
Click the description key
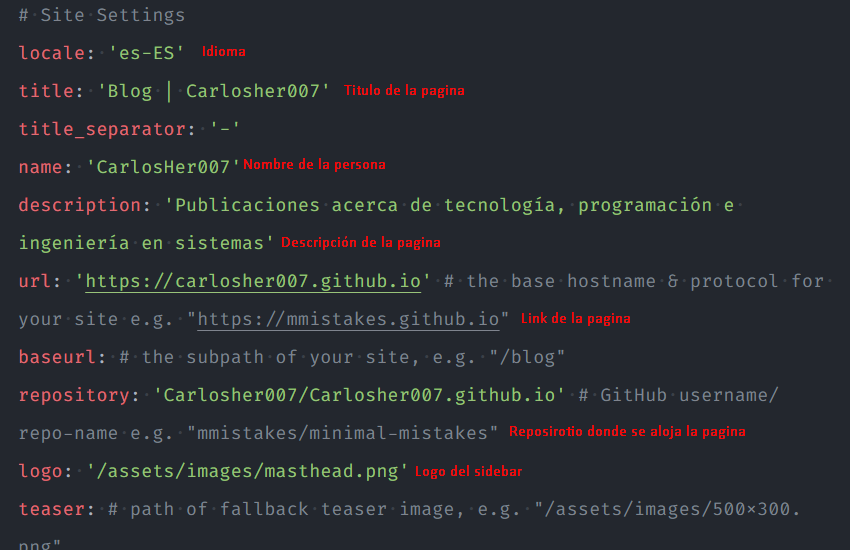point(80,205)
